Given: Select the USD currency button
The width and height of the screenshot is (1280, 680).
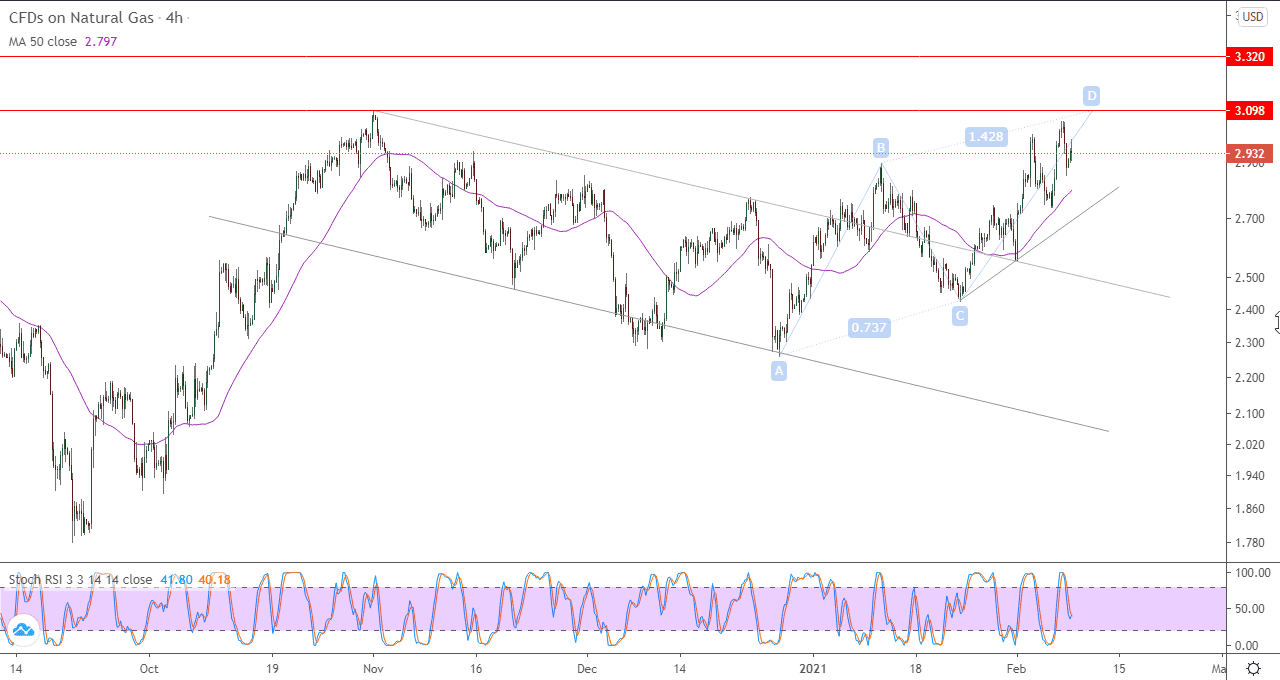Looking at the screenshot, I should click(1253, 17).
